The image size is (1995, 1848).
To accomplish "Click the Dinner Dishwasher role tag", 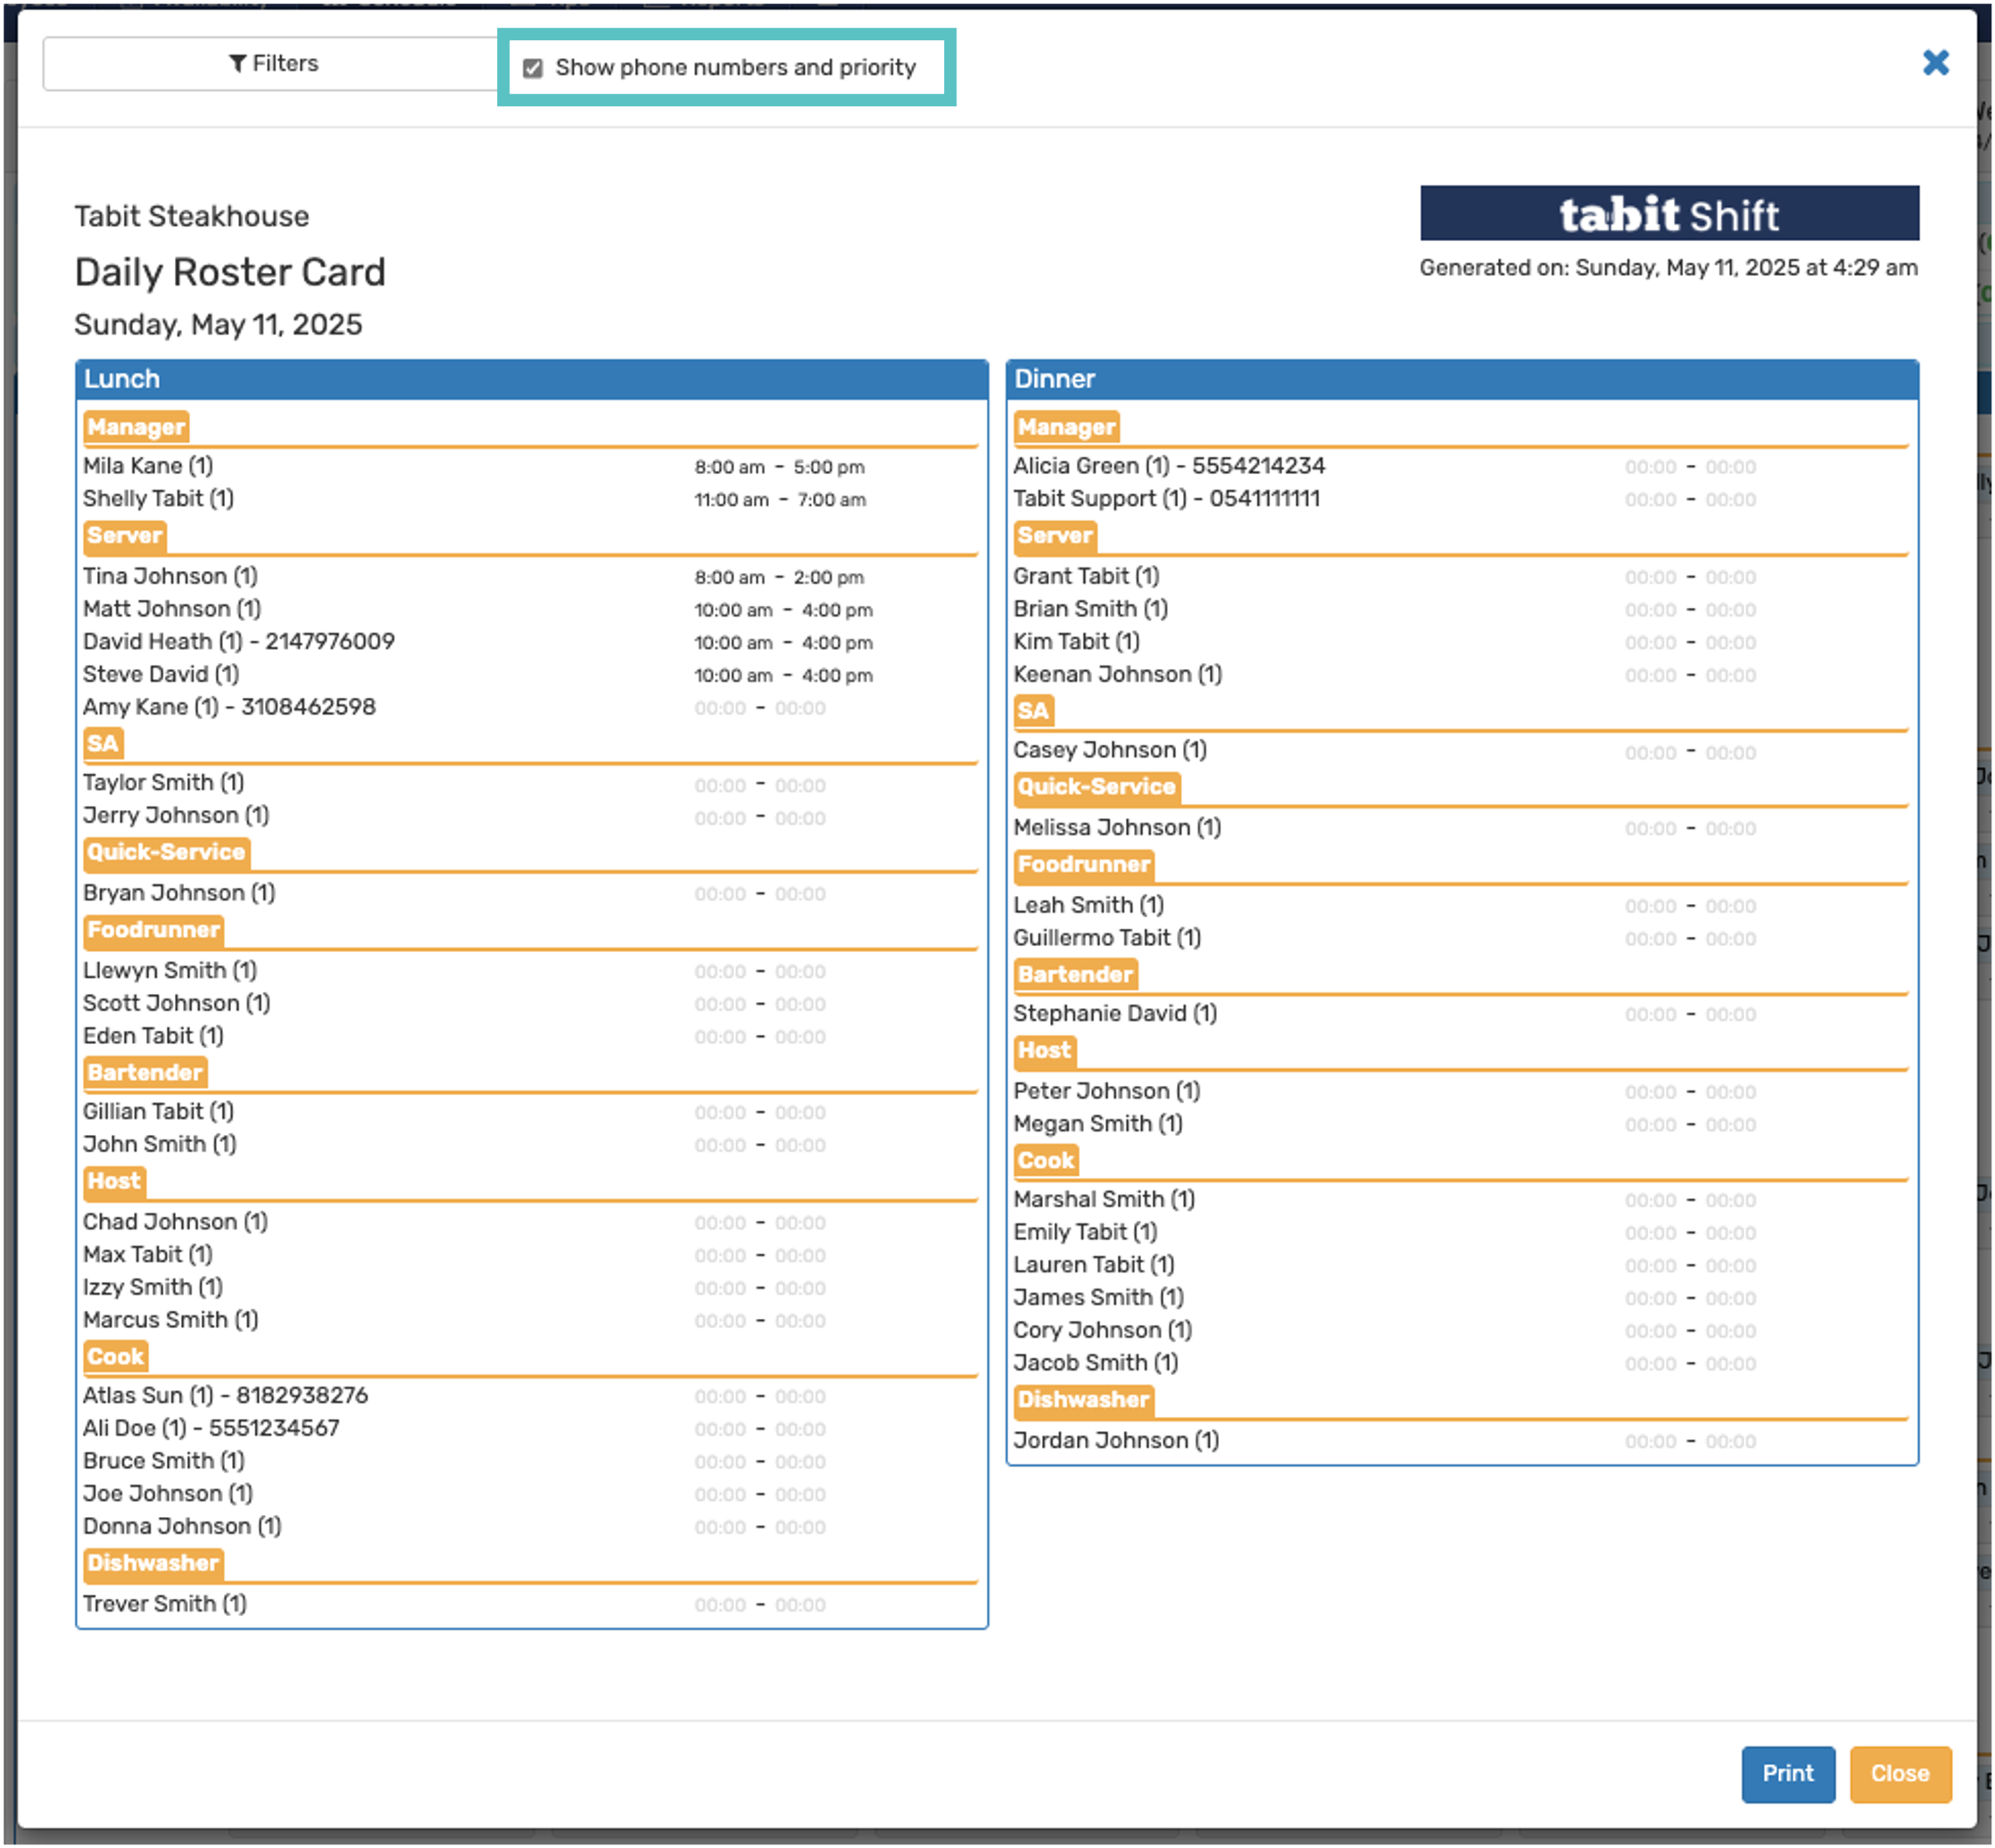I will tap(1083, 1400).
